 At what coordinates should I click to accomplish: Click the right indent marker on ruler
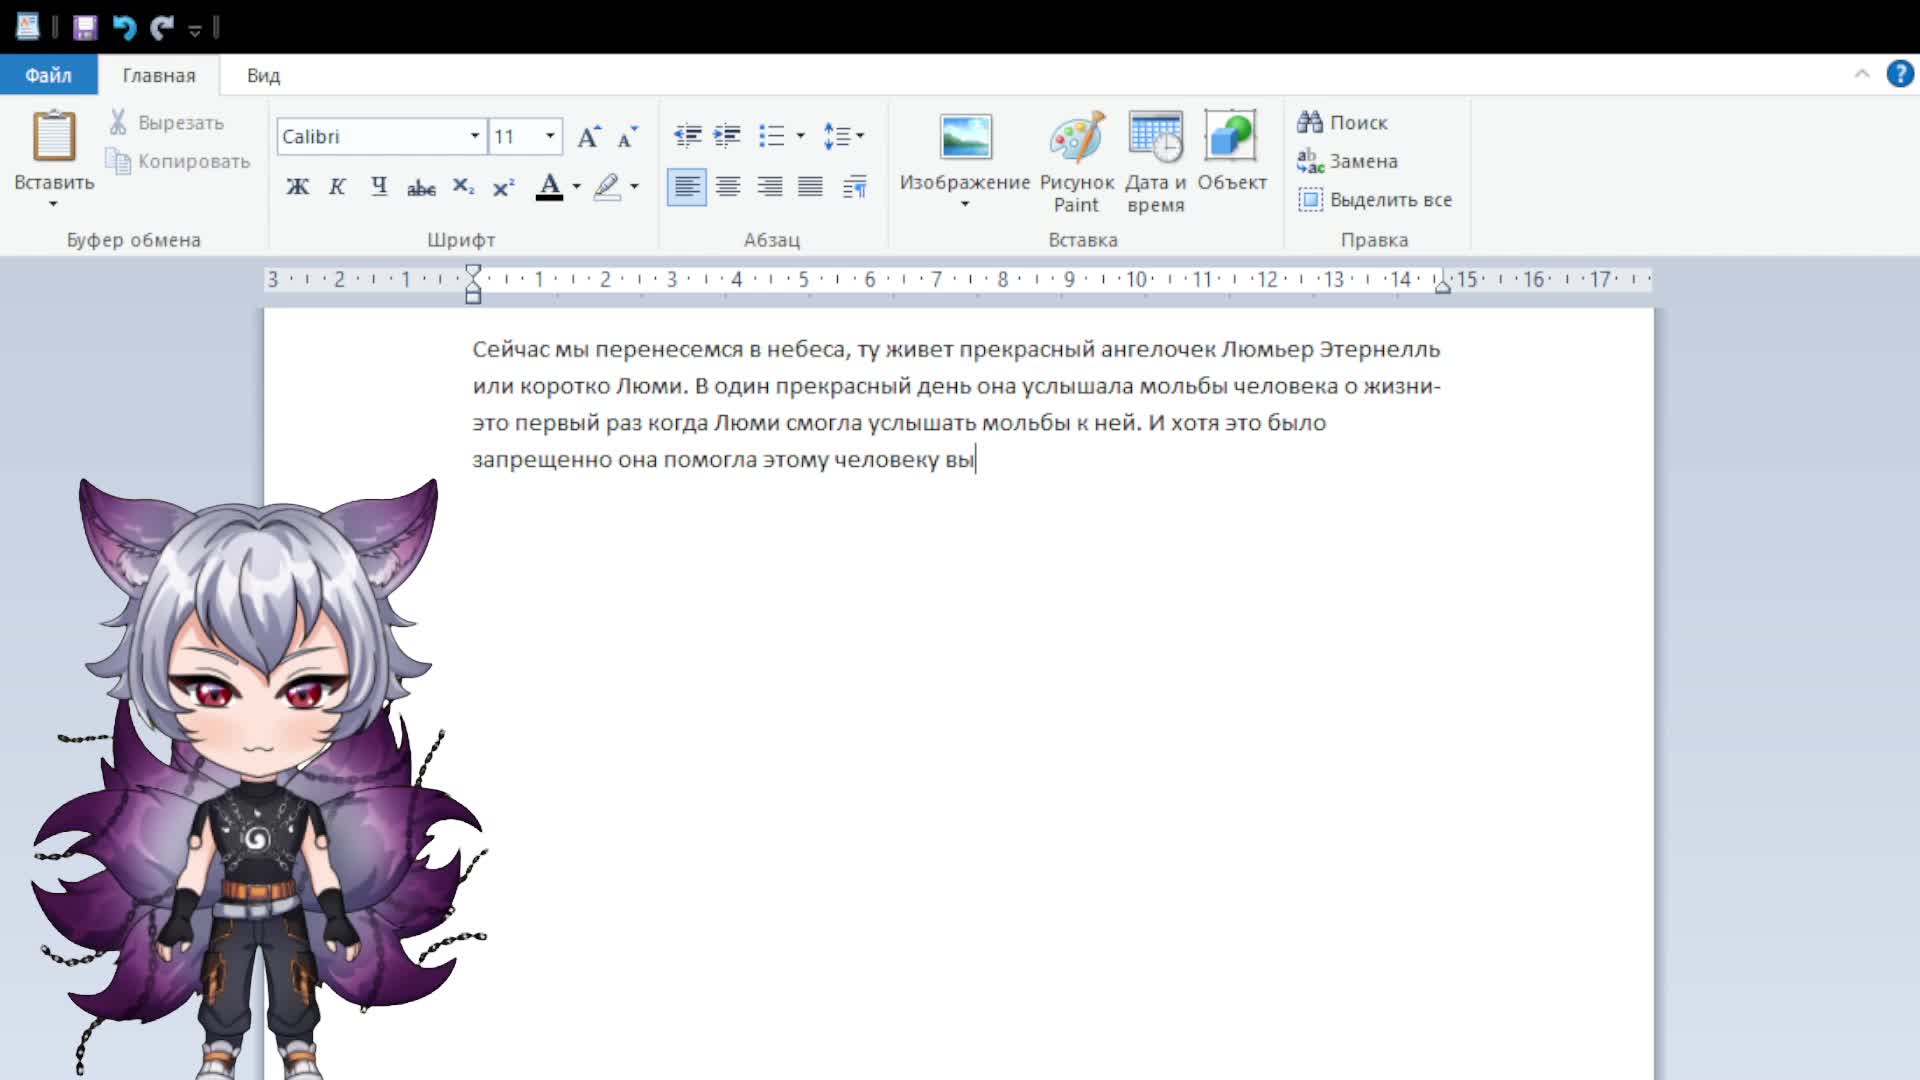click(1442, 286)
